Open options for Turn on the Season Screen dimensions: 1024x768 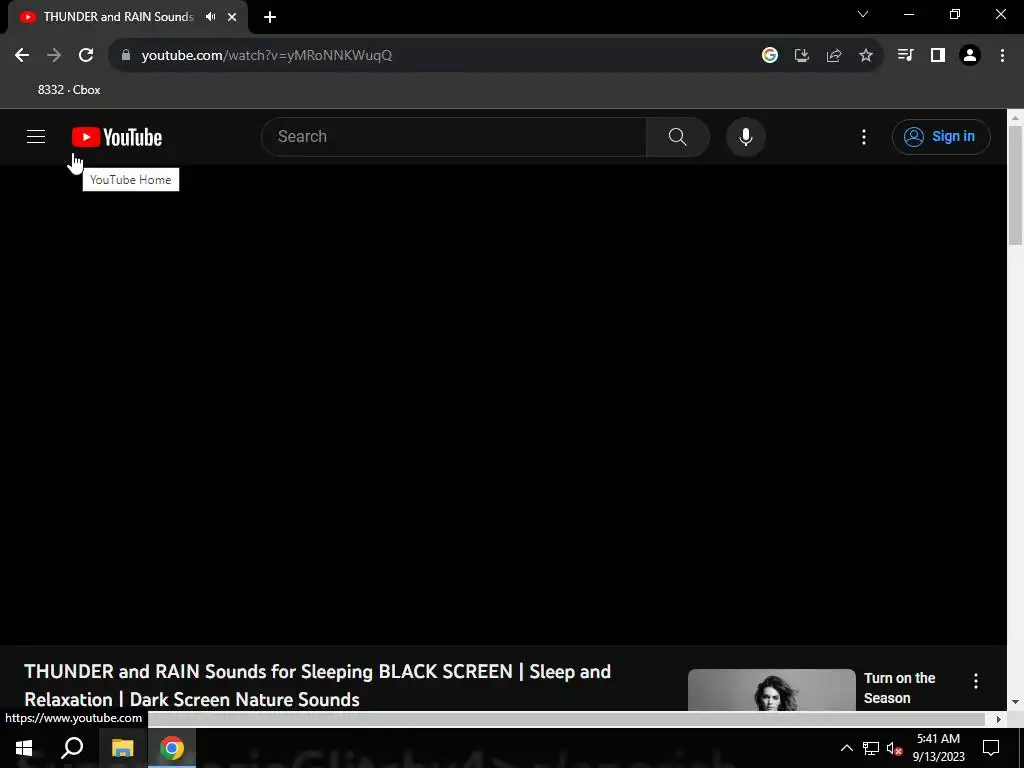[x=976, y=681]
